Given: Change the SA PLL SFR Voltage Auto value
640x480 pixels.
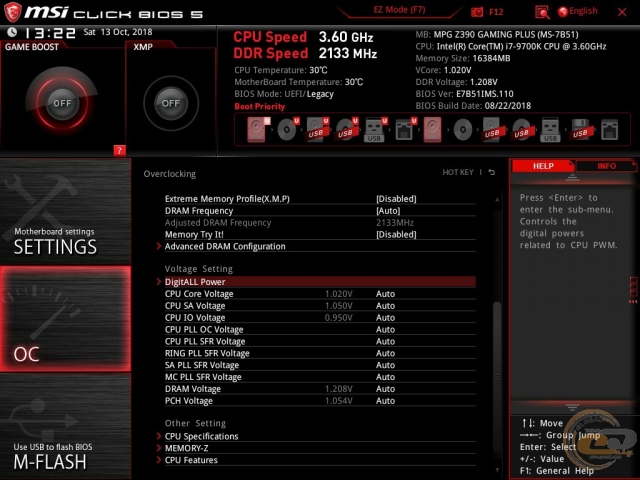Looking at the screenshot, I should 385,364.
